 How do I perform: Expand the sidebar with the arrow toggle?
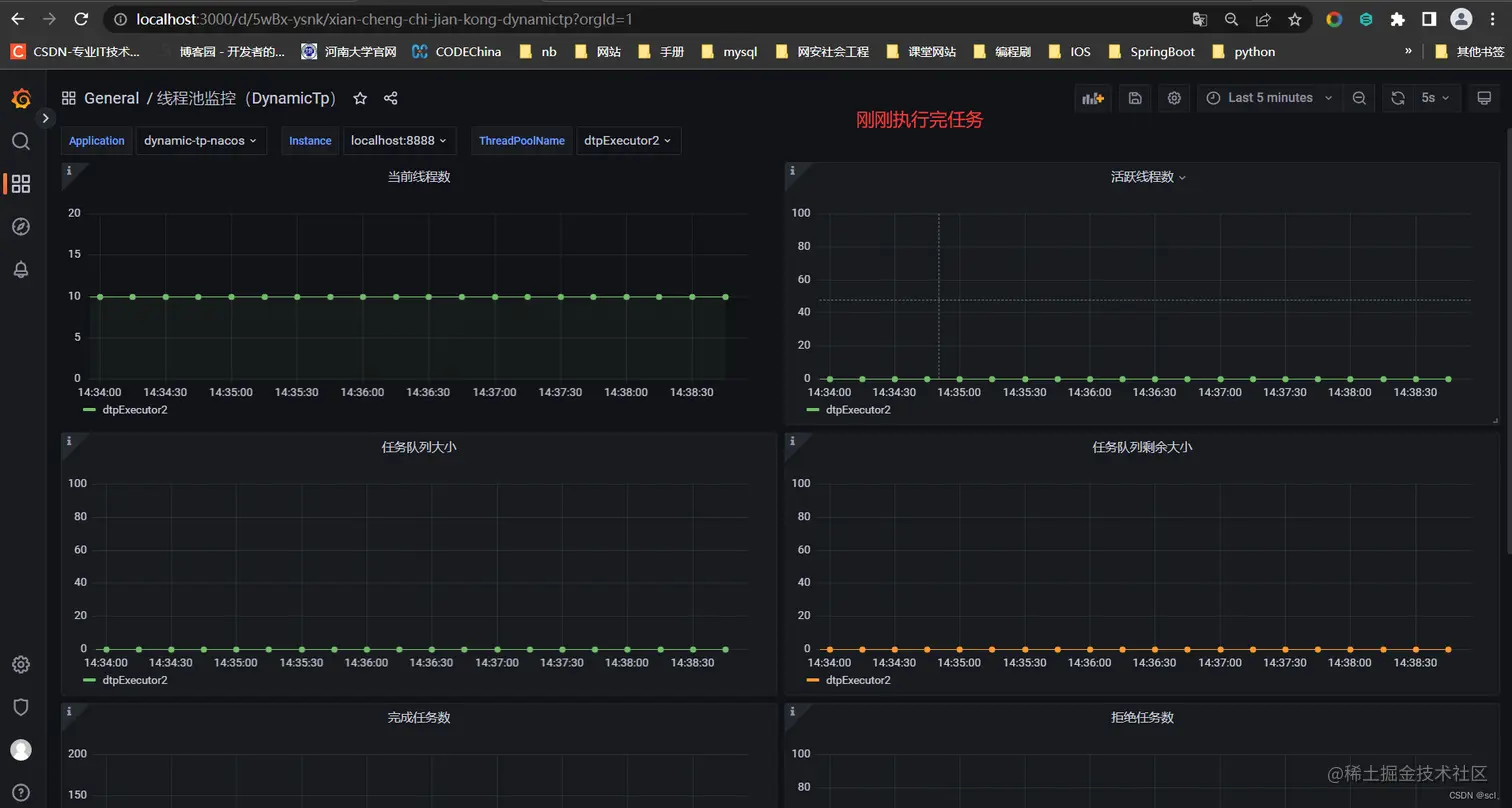pyautogui.click(x=45, y=118)
